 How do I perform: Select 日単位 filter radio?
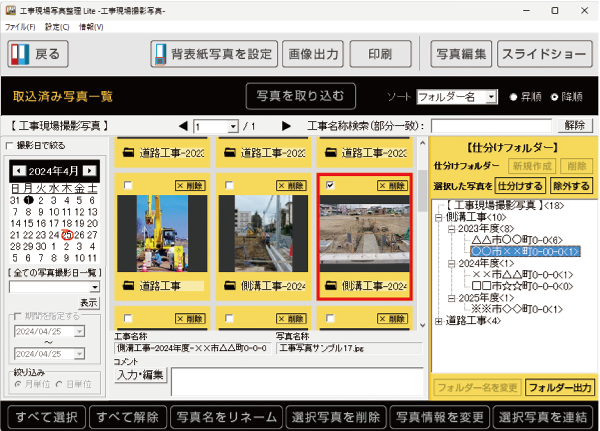(x=59, y=384)
